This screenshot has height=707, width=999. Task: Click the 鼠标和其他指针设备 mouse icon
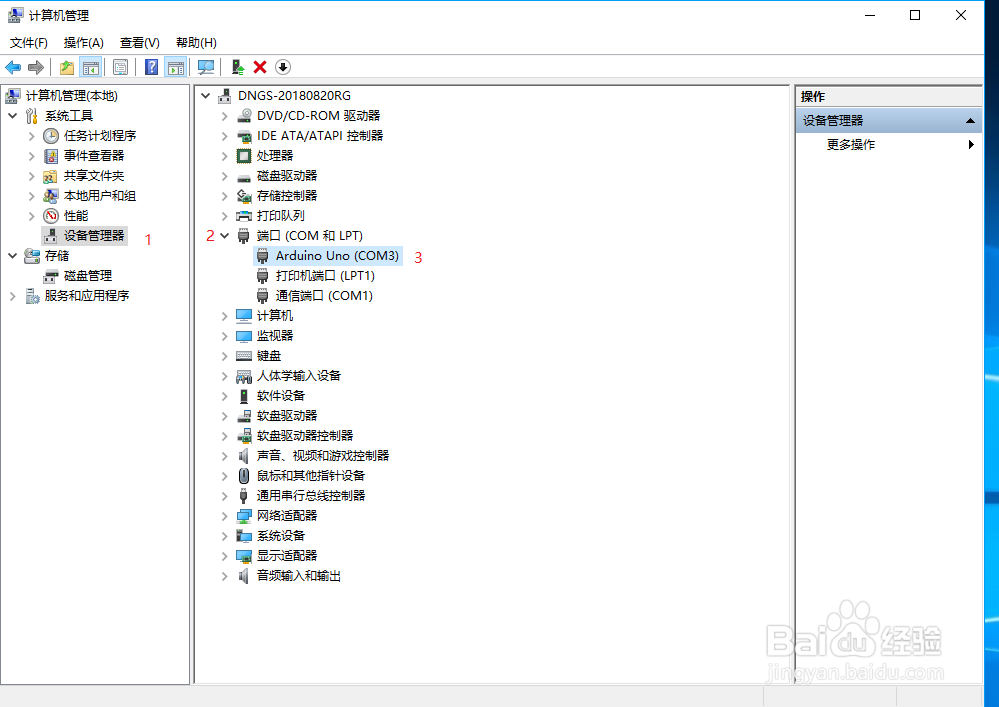244,476
